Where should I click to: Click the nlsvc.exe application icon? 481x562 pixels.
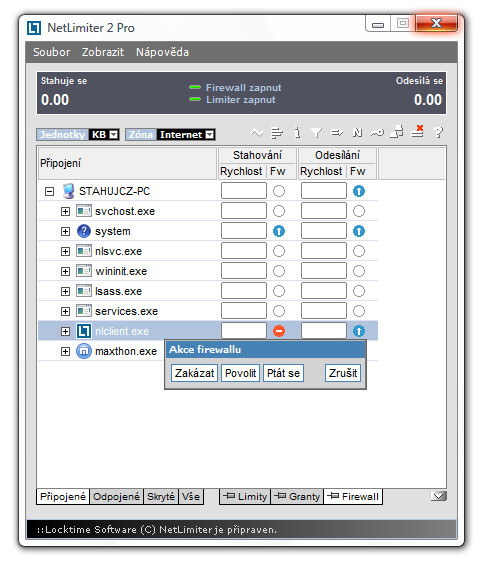click(84, 251)
